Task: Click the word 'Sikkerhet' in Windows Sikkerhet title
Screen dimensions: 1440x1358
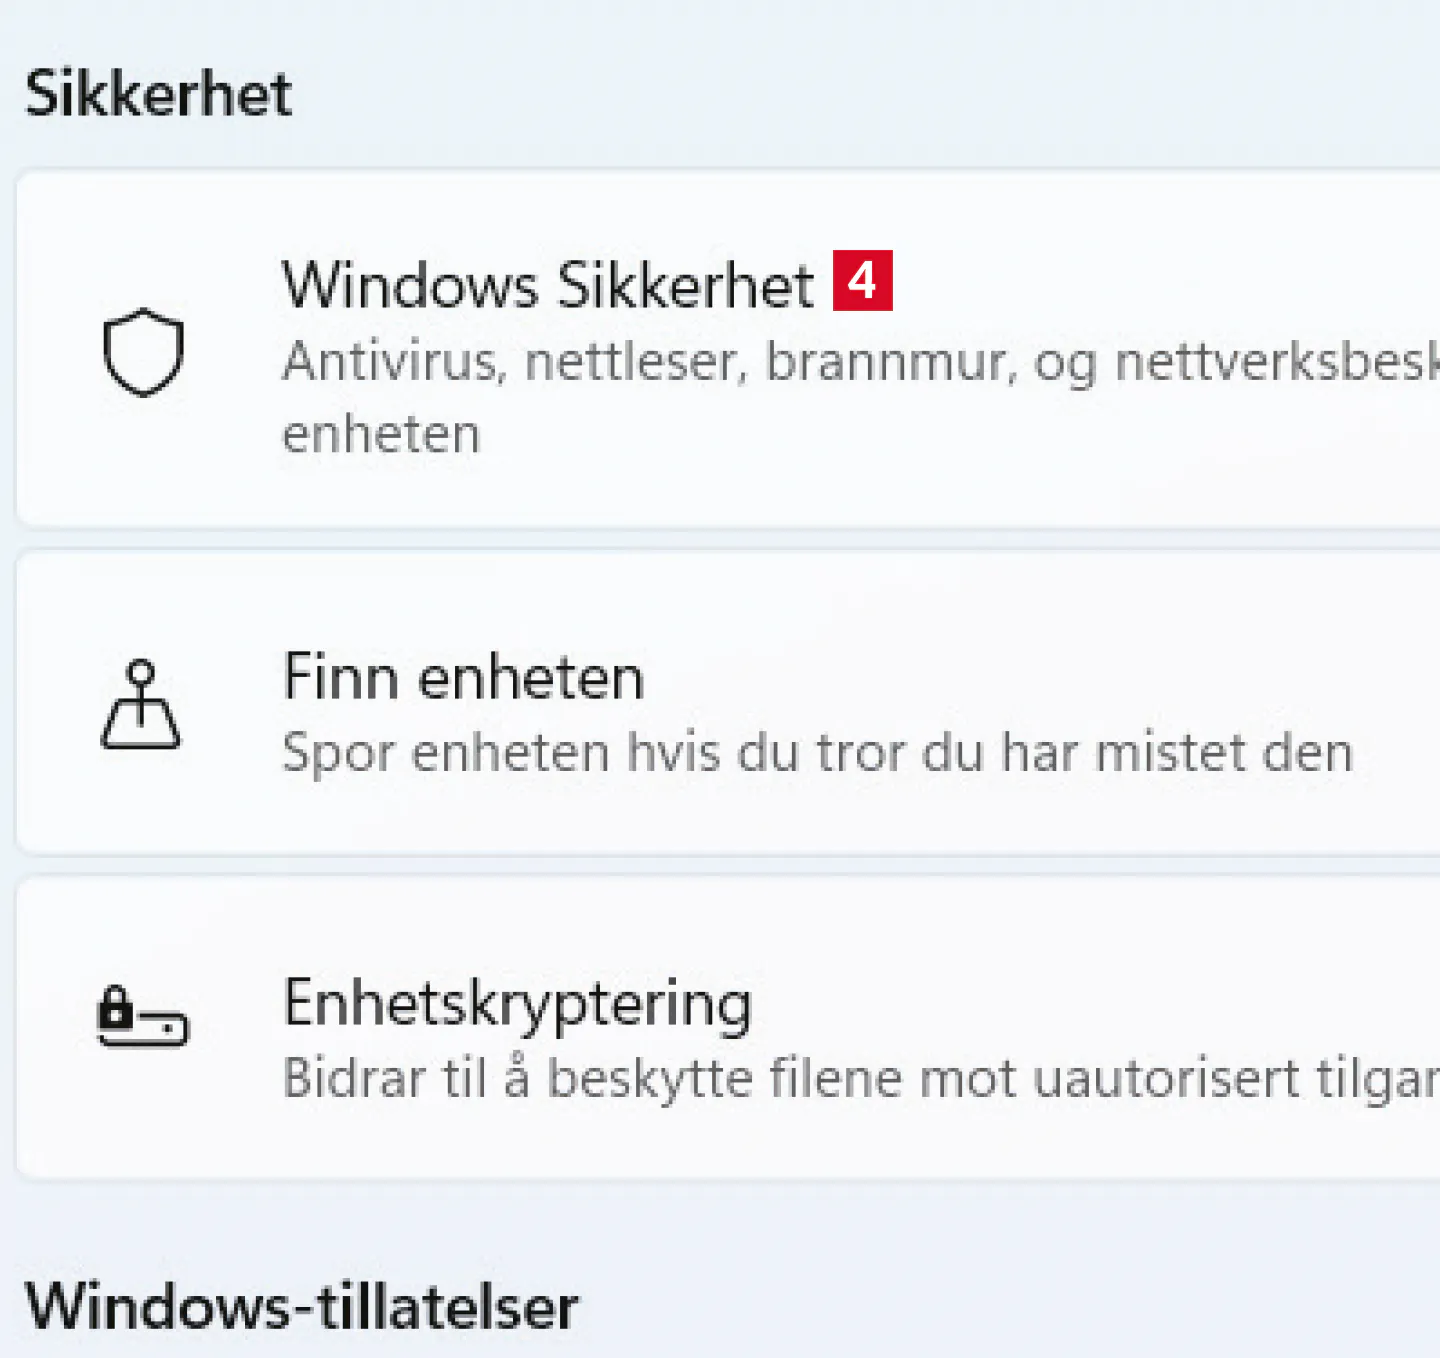Action: (685, 285)
